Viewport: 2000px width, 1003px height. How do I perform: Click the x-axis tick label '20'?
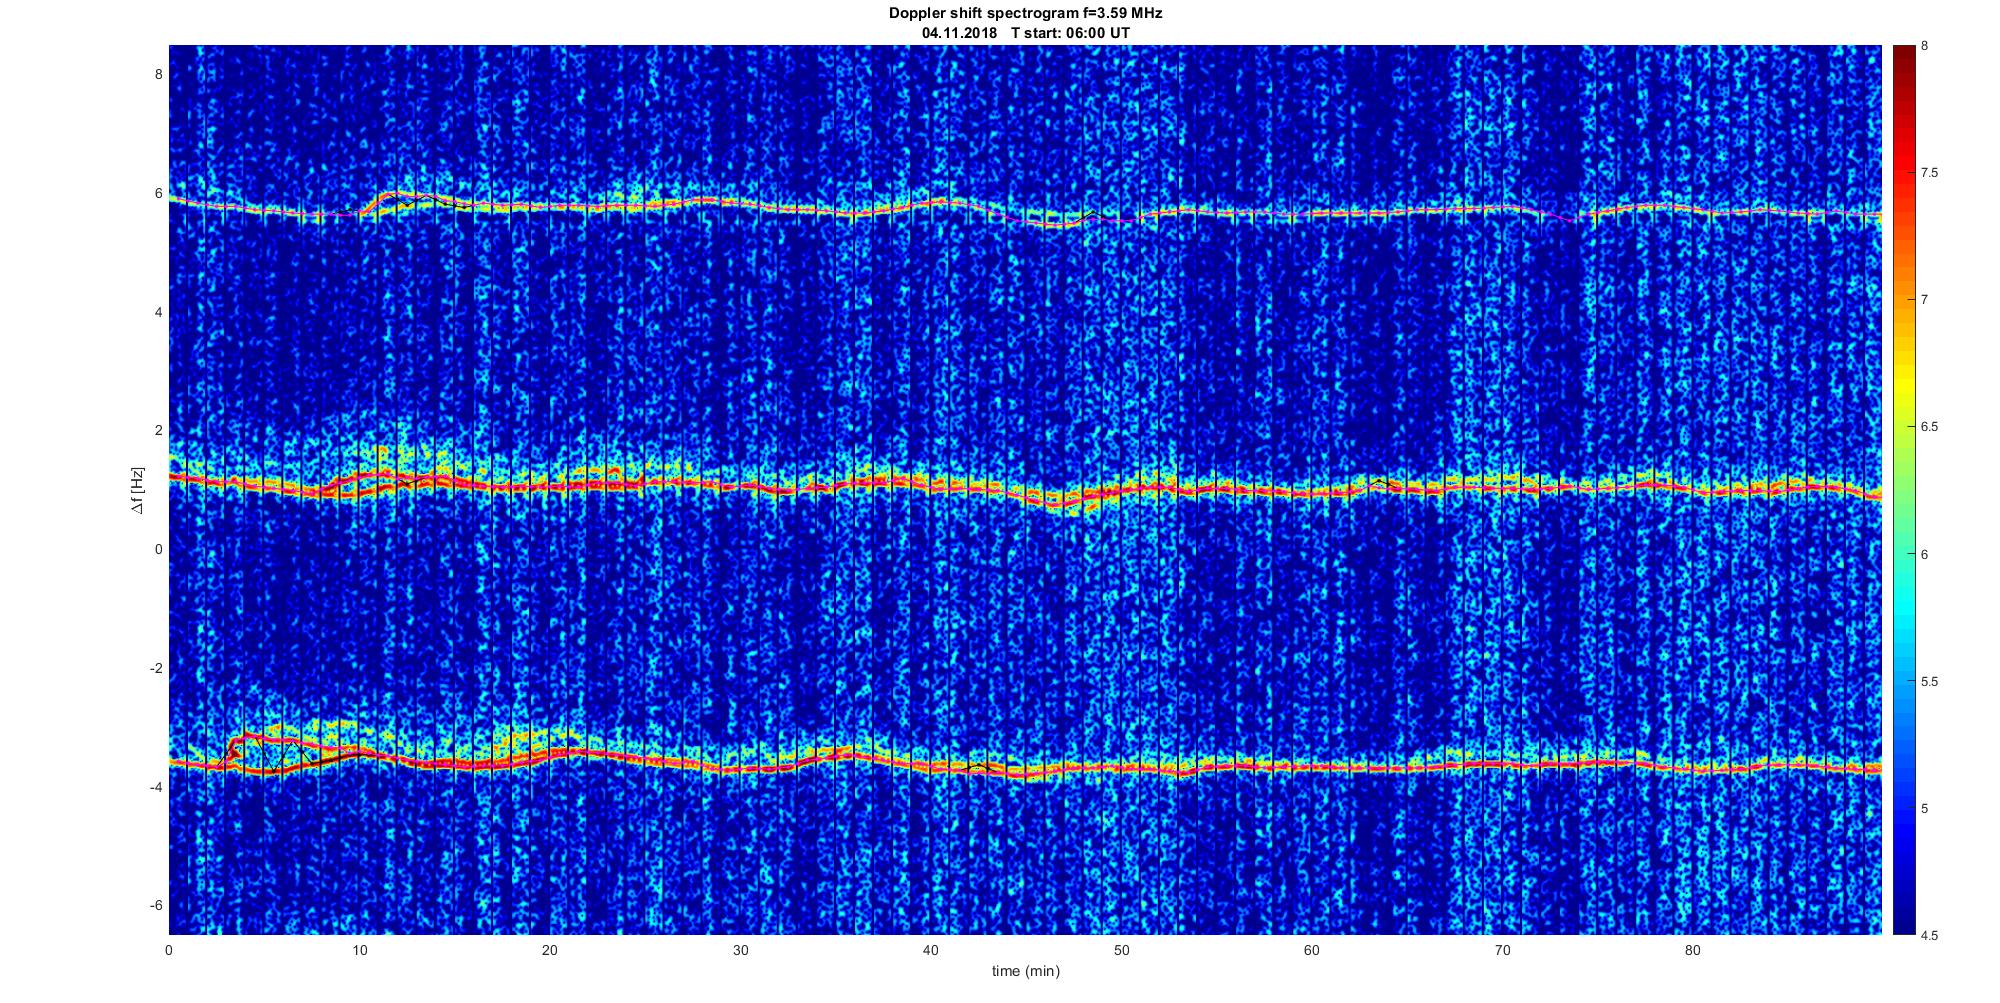pos(550,949)
